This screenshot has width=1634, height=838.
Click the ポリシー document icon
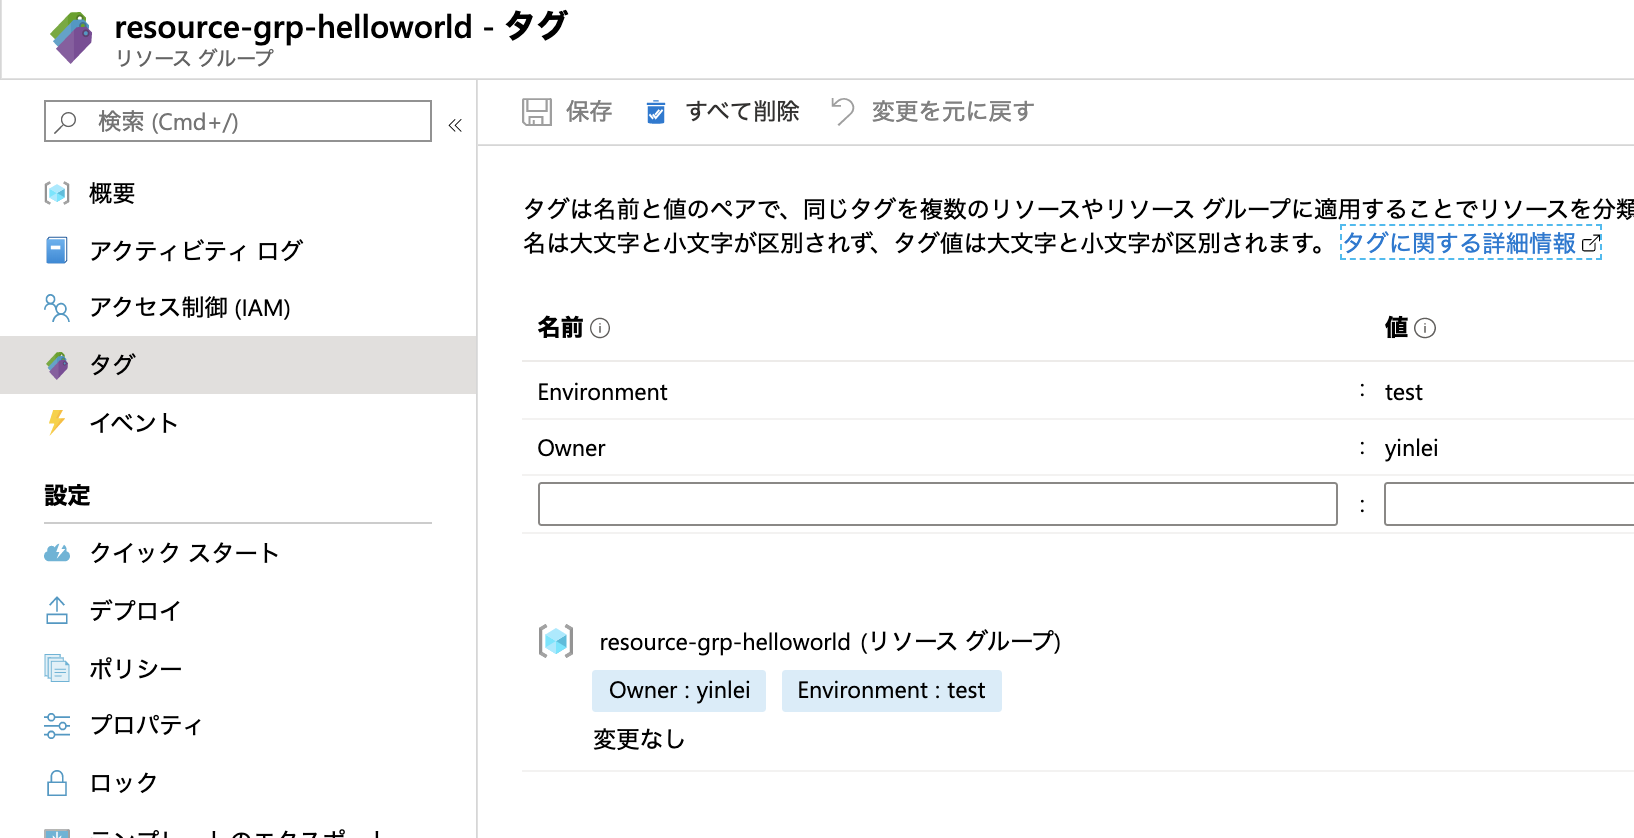tap(57, 667)
